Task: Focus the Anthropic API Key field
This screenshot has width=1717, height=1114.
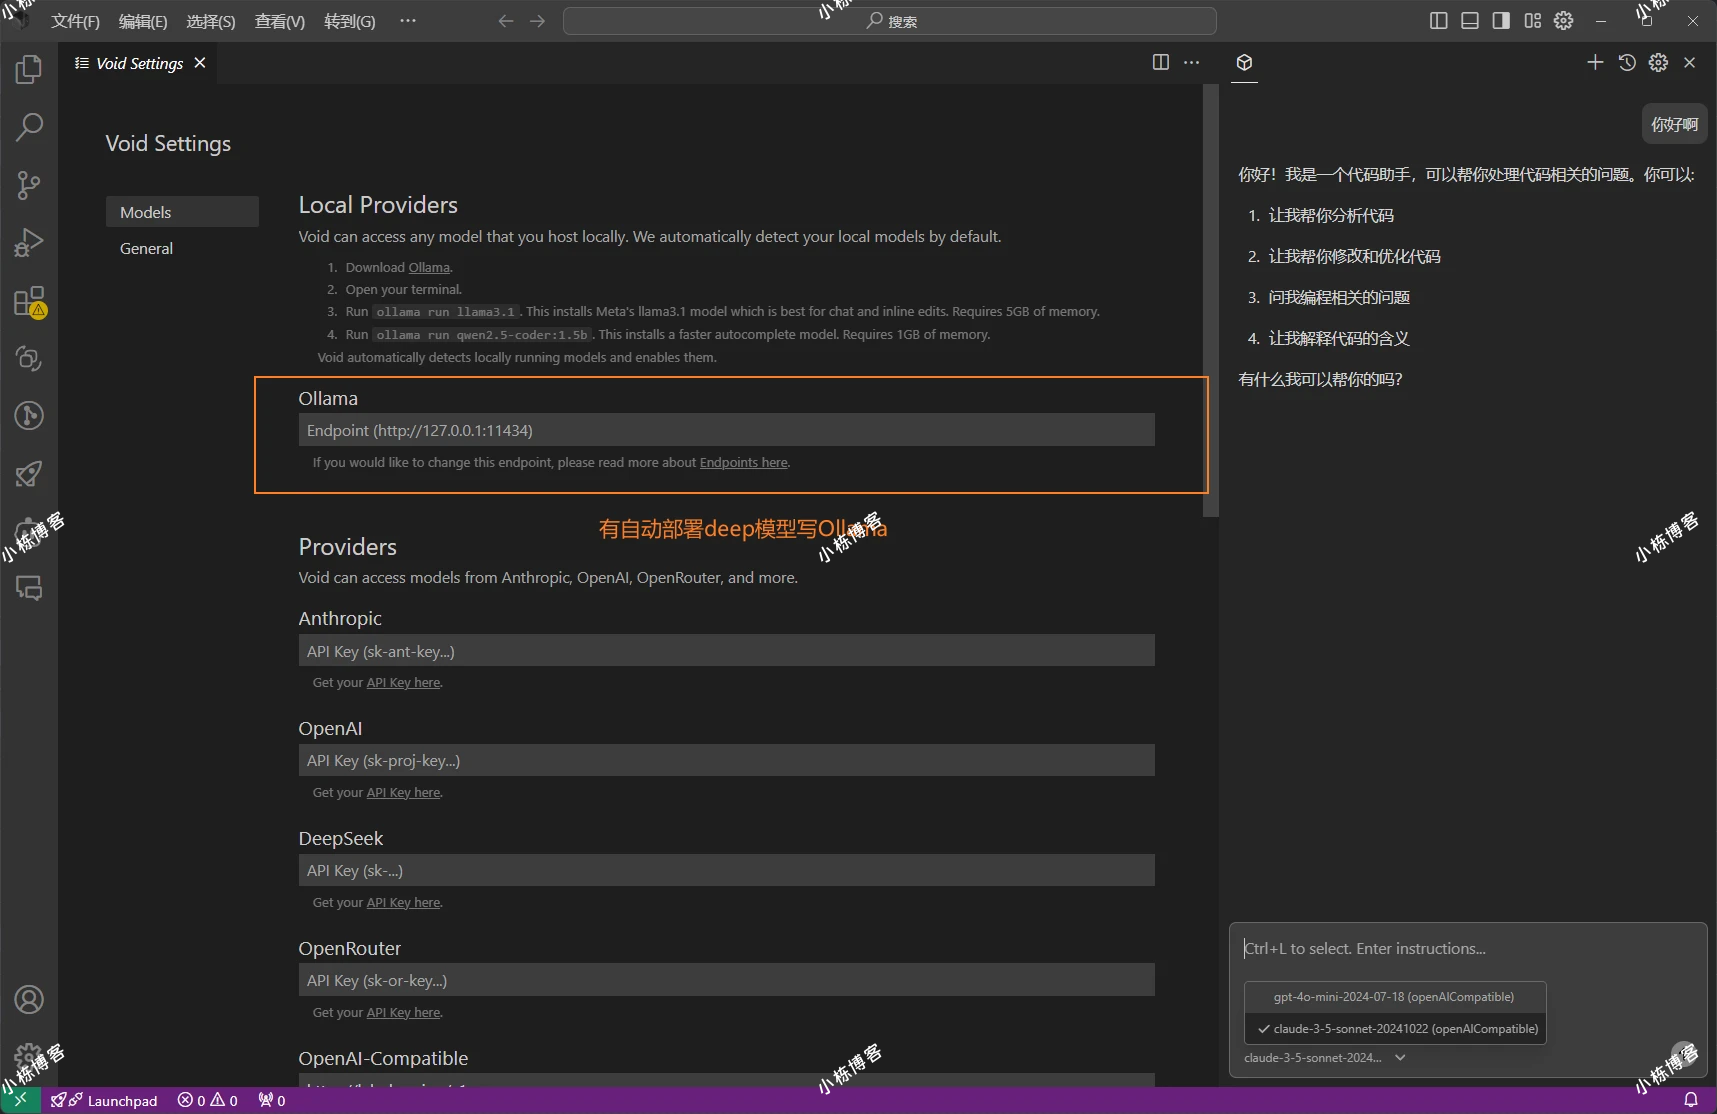Action: tap(726, 651)
